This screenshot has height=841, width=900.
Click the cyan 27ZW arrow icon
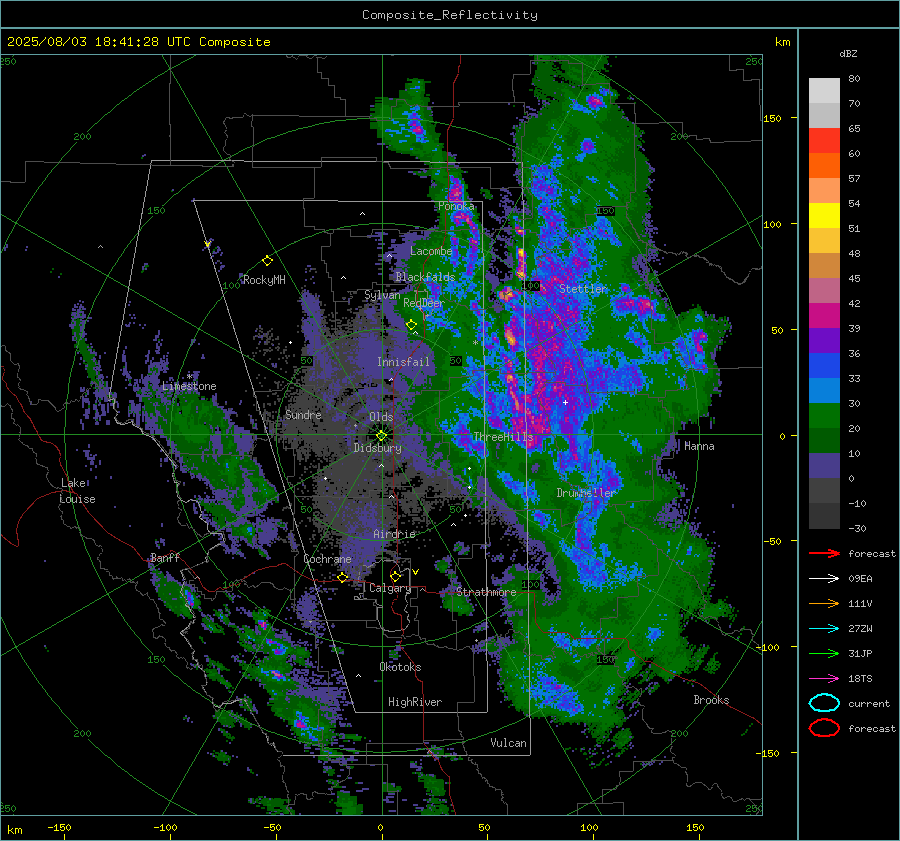click(824, 629)
